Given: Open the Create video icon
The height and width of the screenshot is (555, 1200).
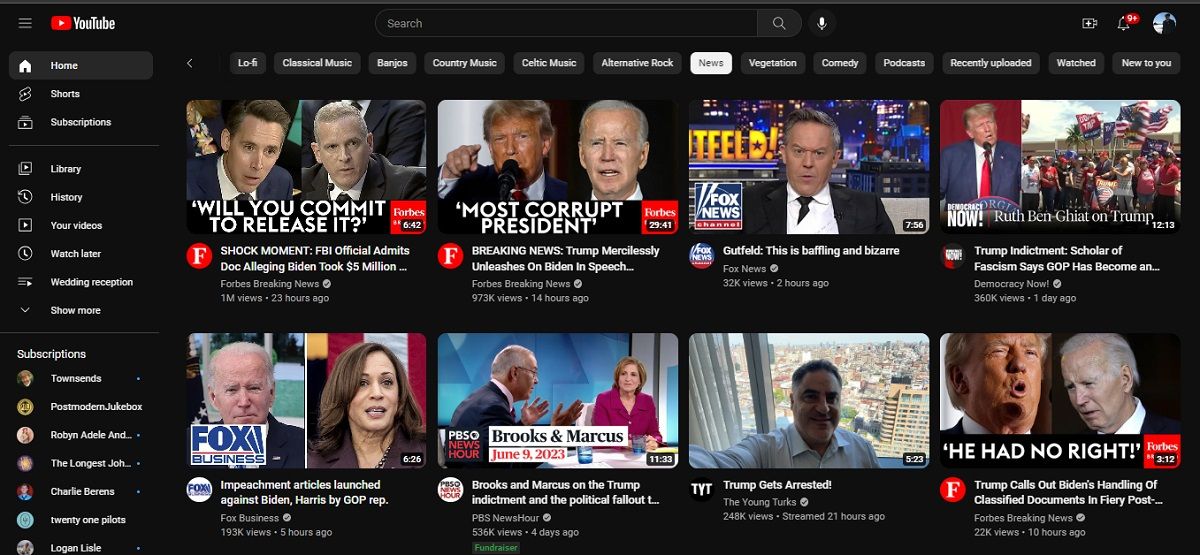Looking at the screenshot, I should (1090, 23).
